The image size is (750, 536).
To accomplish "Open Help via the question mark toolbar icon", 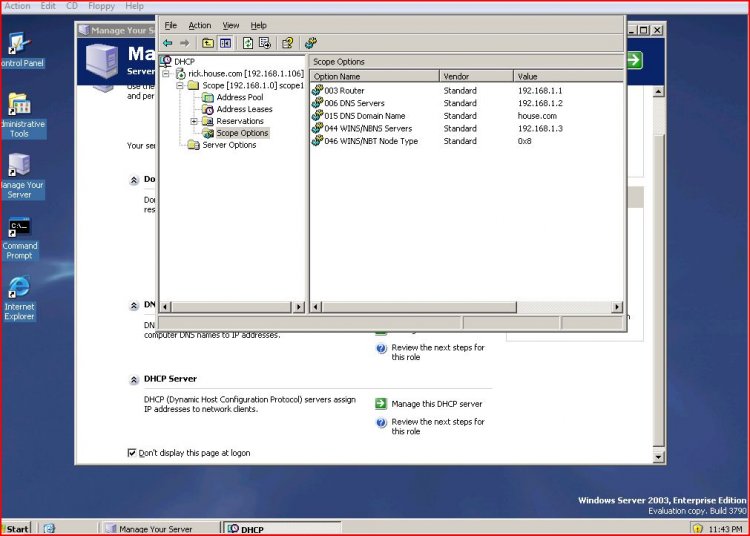I will 287,43.
